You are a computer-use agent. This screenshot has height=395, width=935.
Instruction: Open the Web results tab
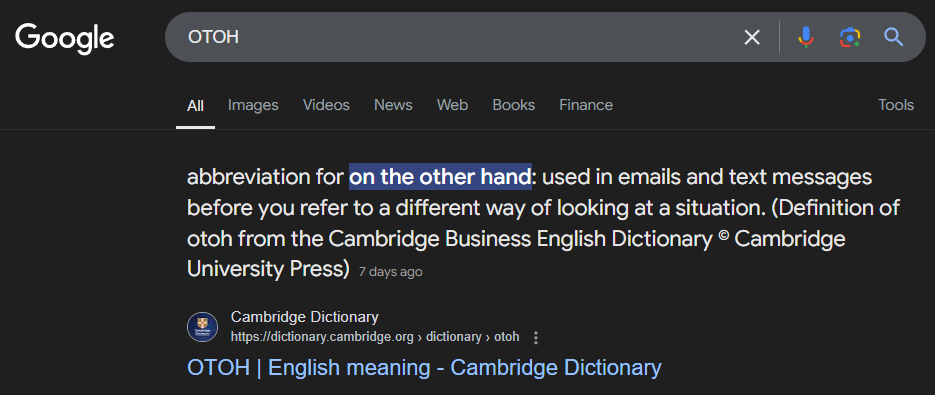pos(452,105)
